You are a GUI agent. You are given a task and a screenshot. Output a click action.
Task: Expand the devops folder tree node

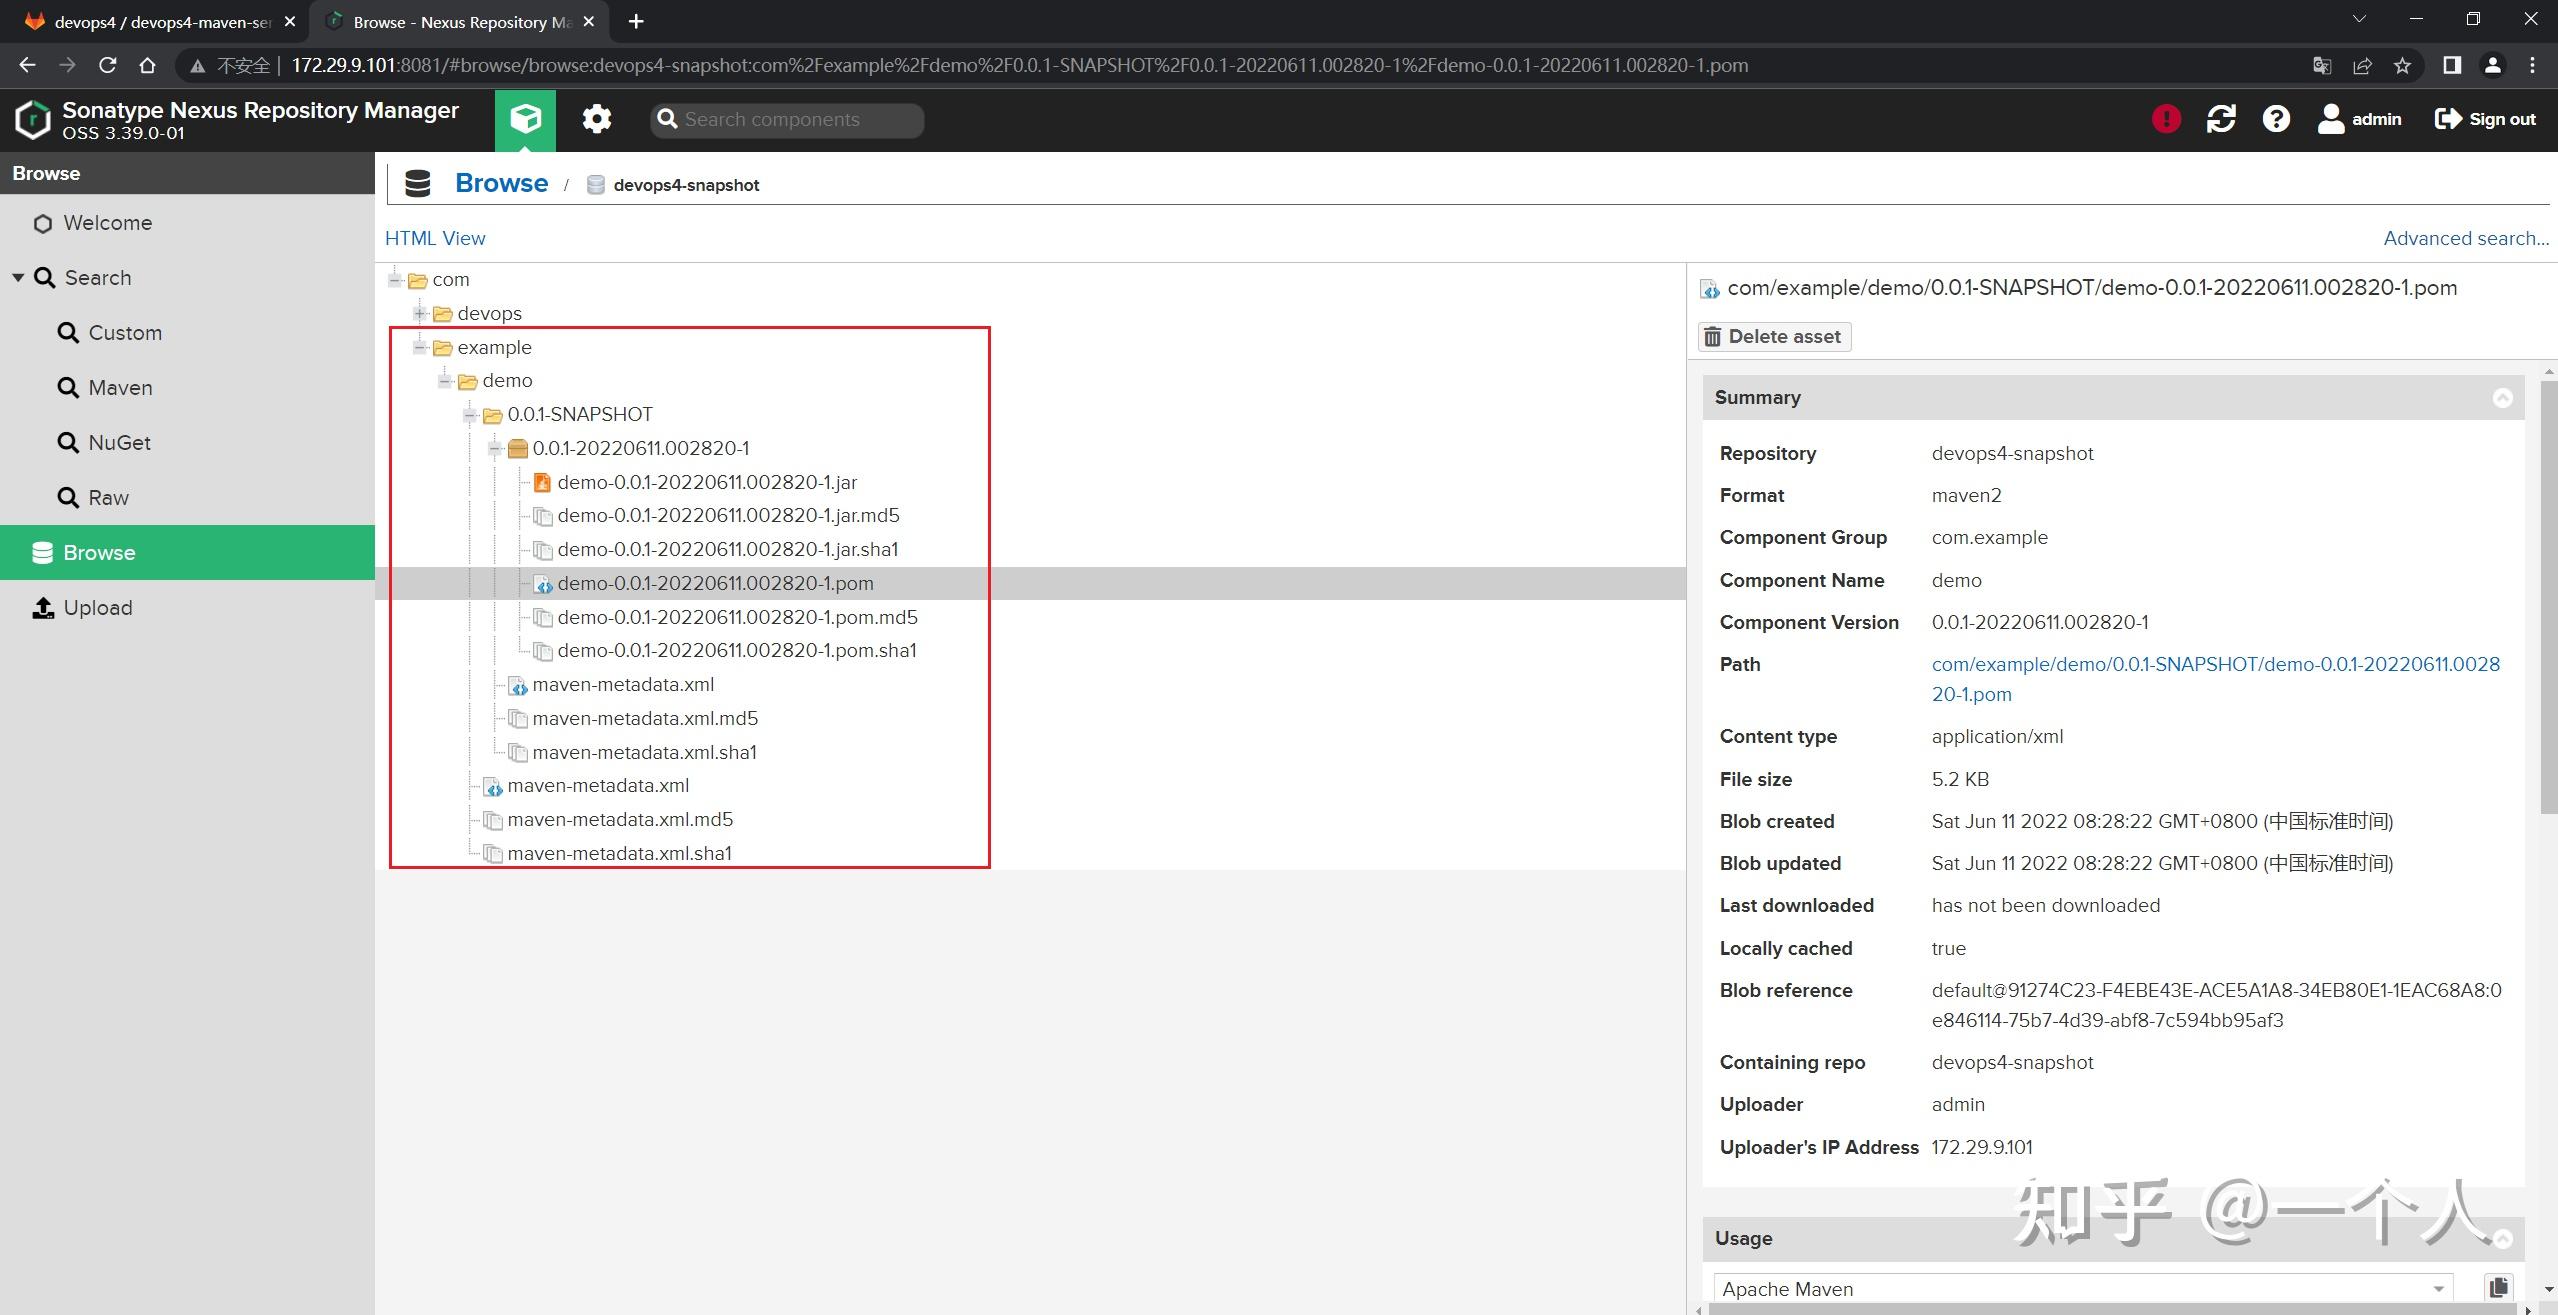pos(420,314)
